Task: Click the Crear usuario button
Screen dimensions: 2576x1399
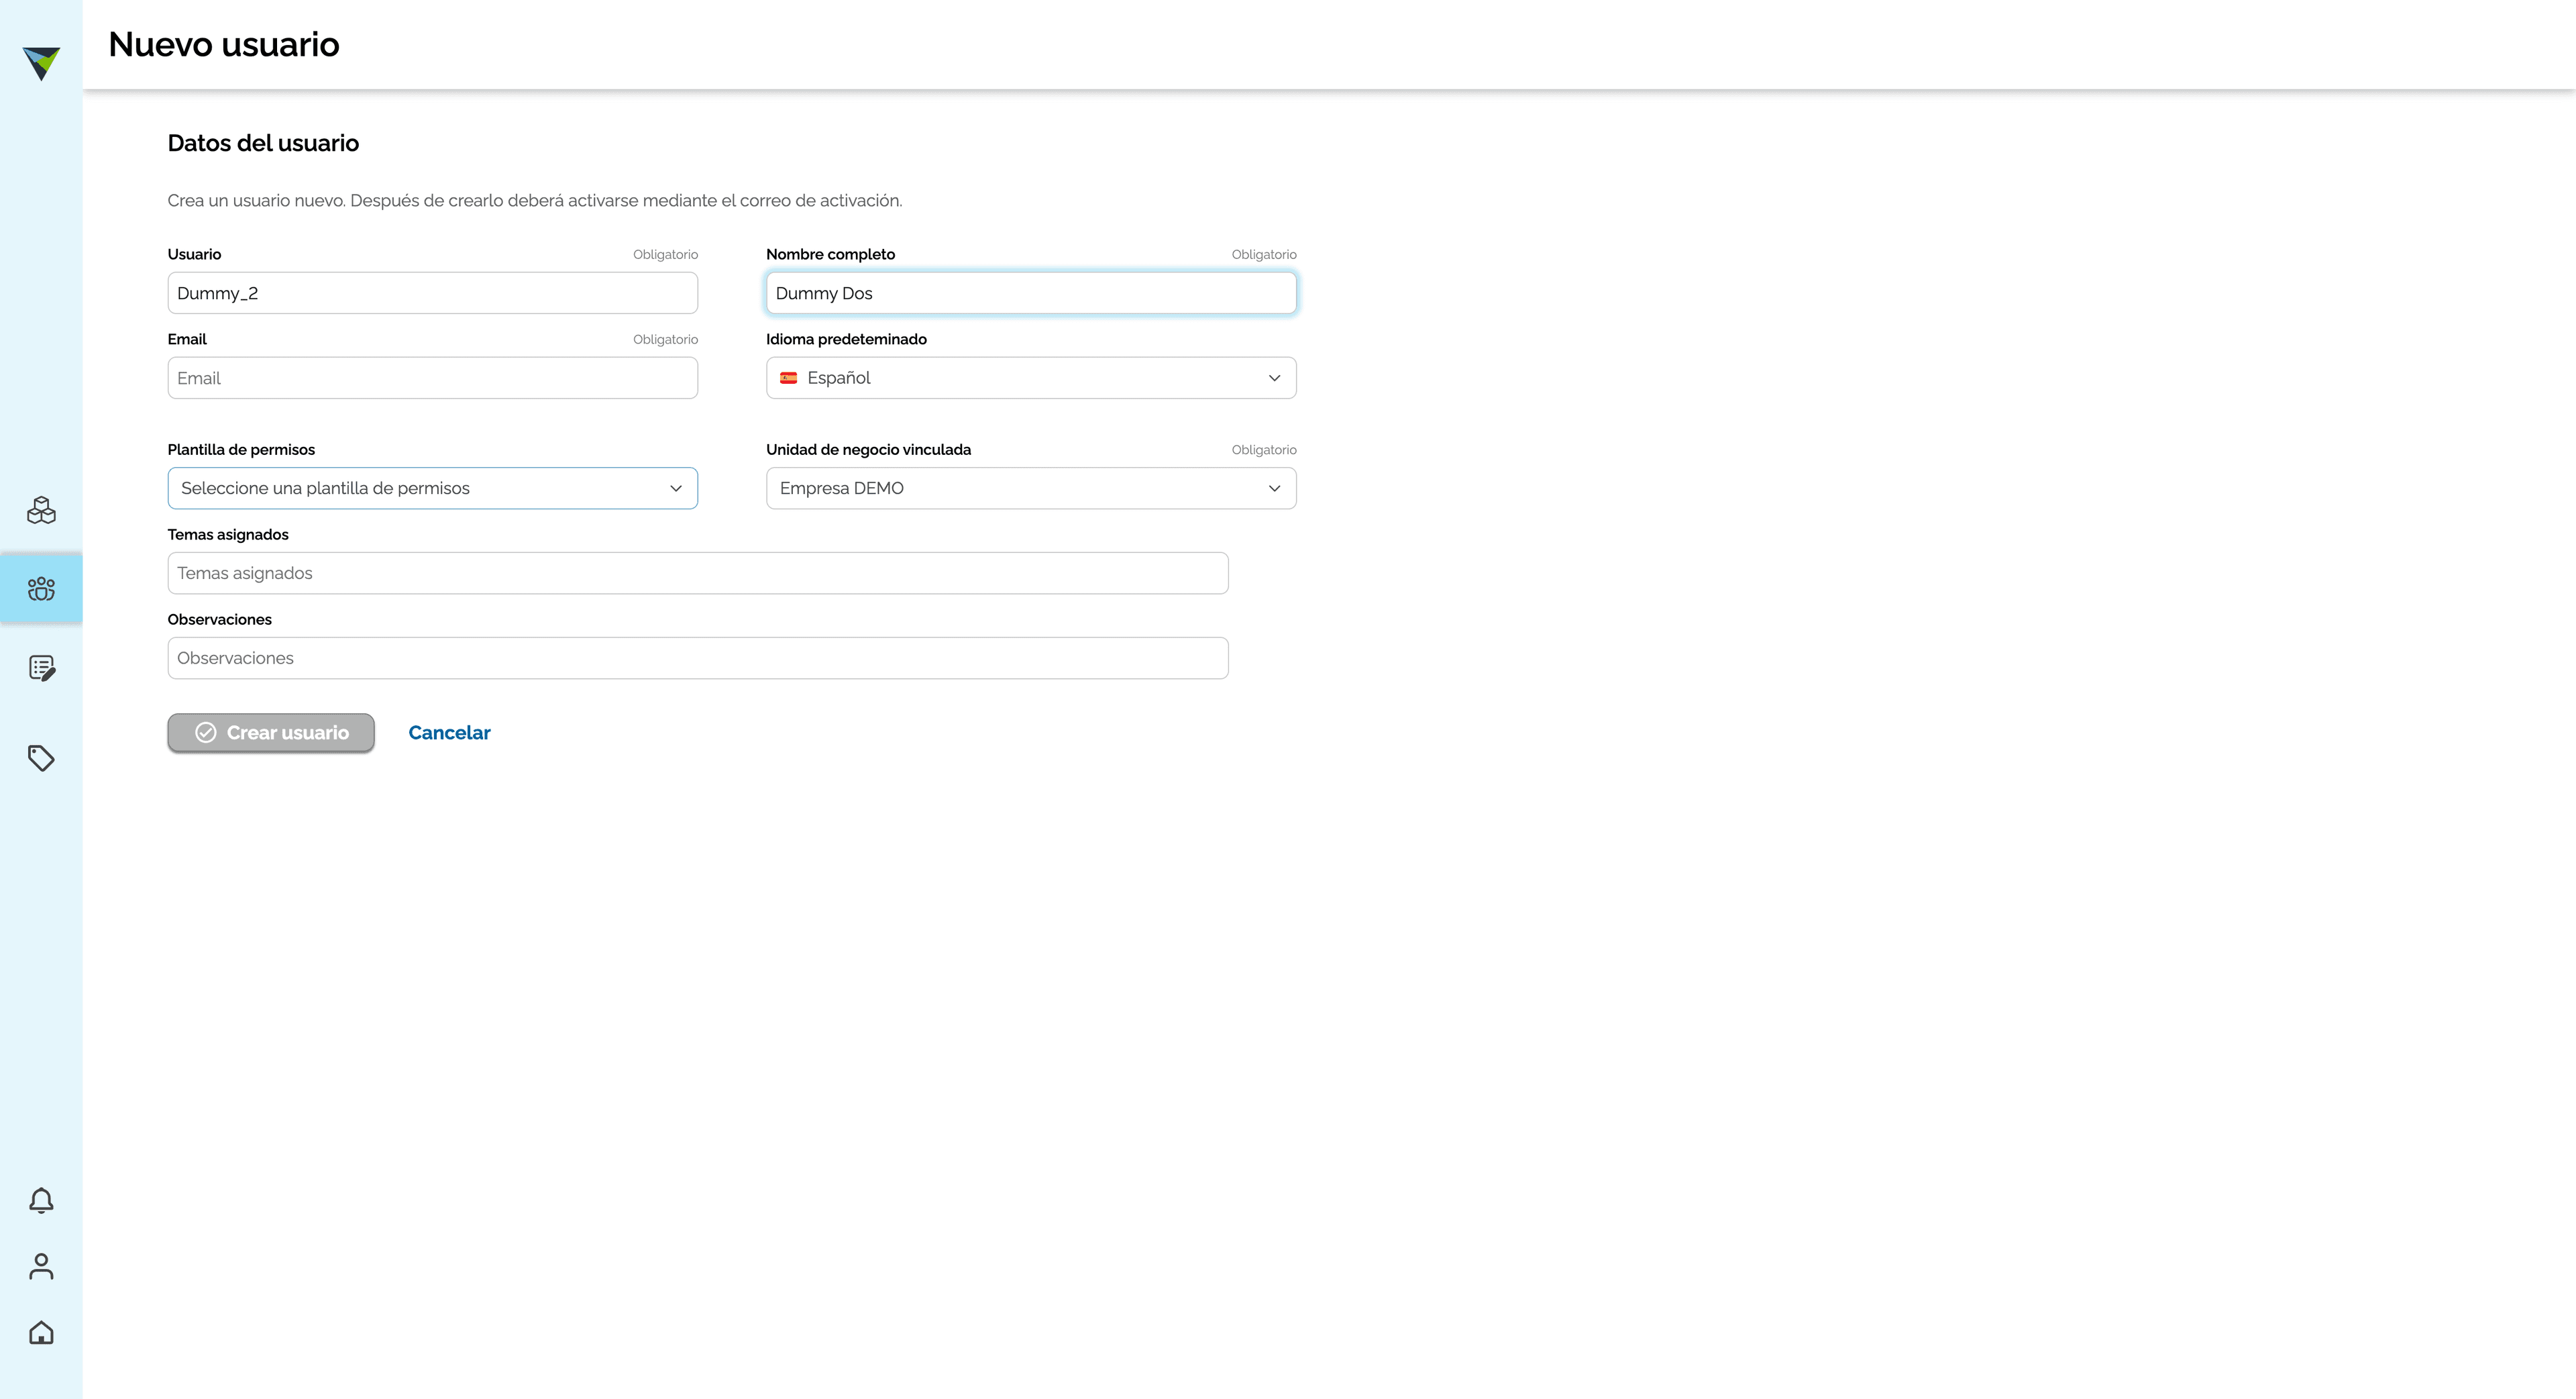Action: 271,733
